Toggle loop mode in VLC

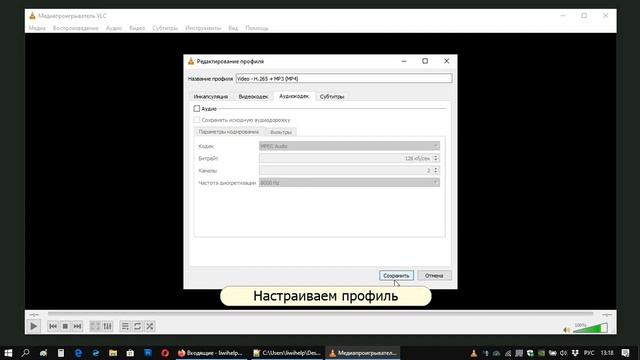[138, 326]
